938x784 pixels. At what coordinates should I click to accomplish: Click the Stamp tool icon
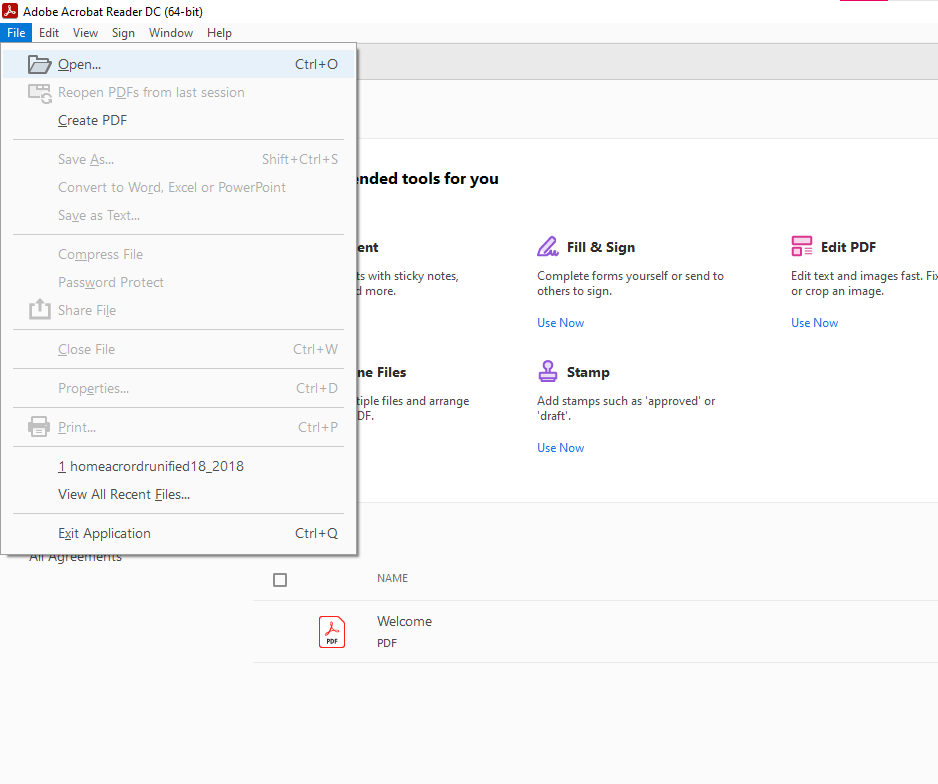tap(547, 370)
